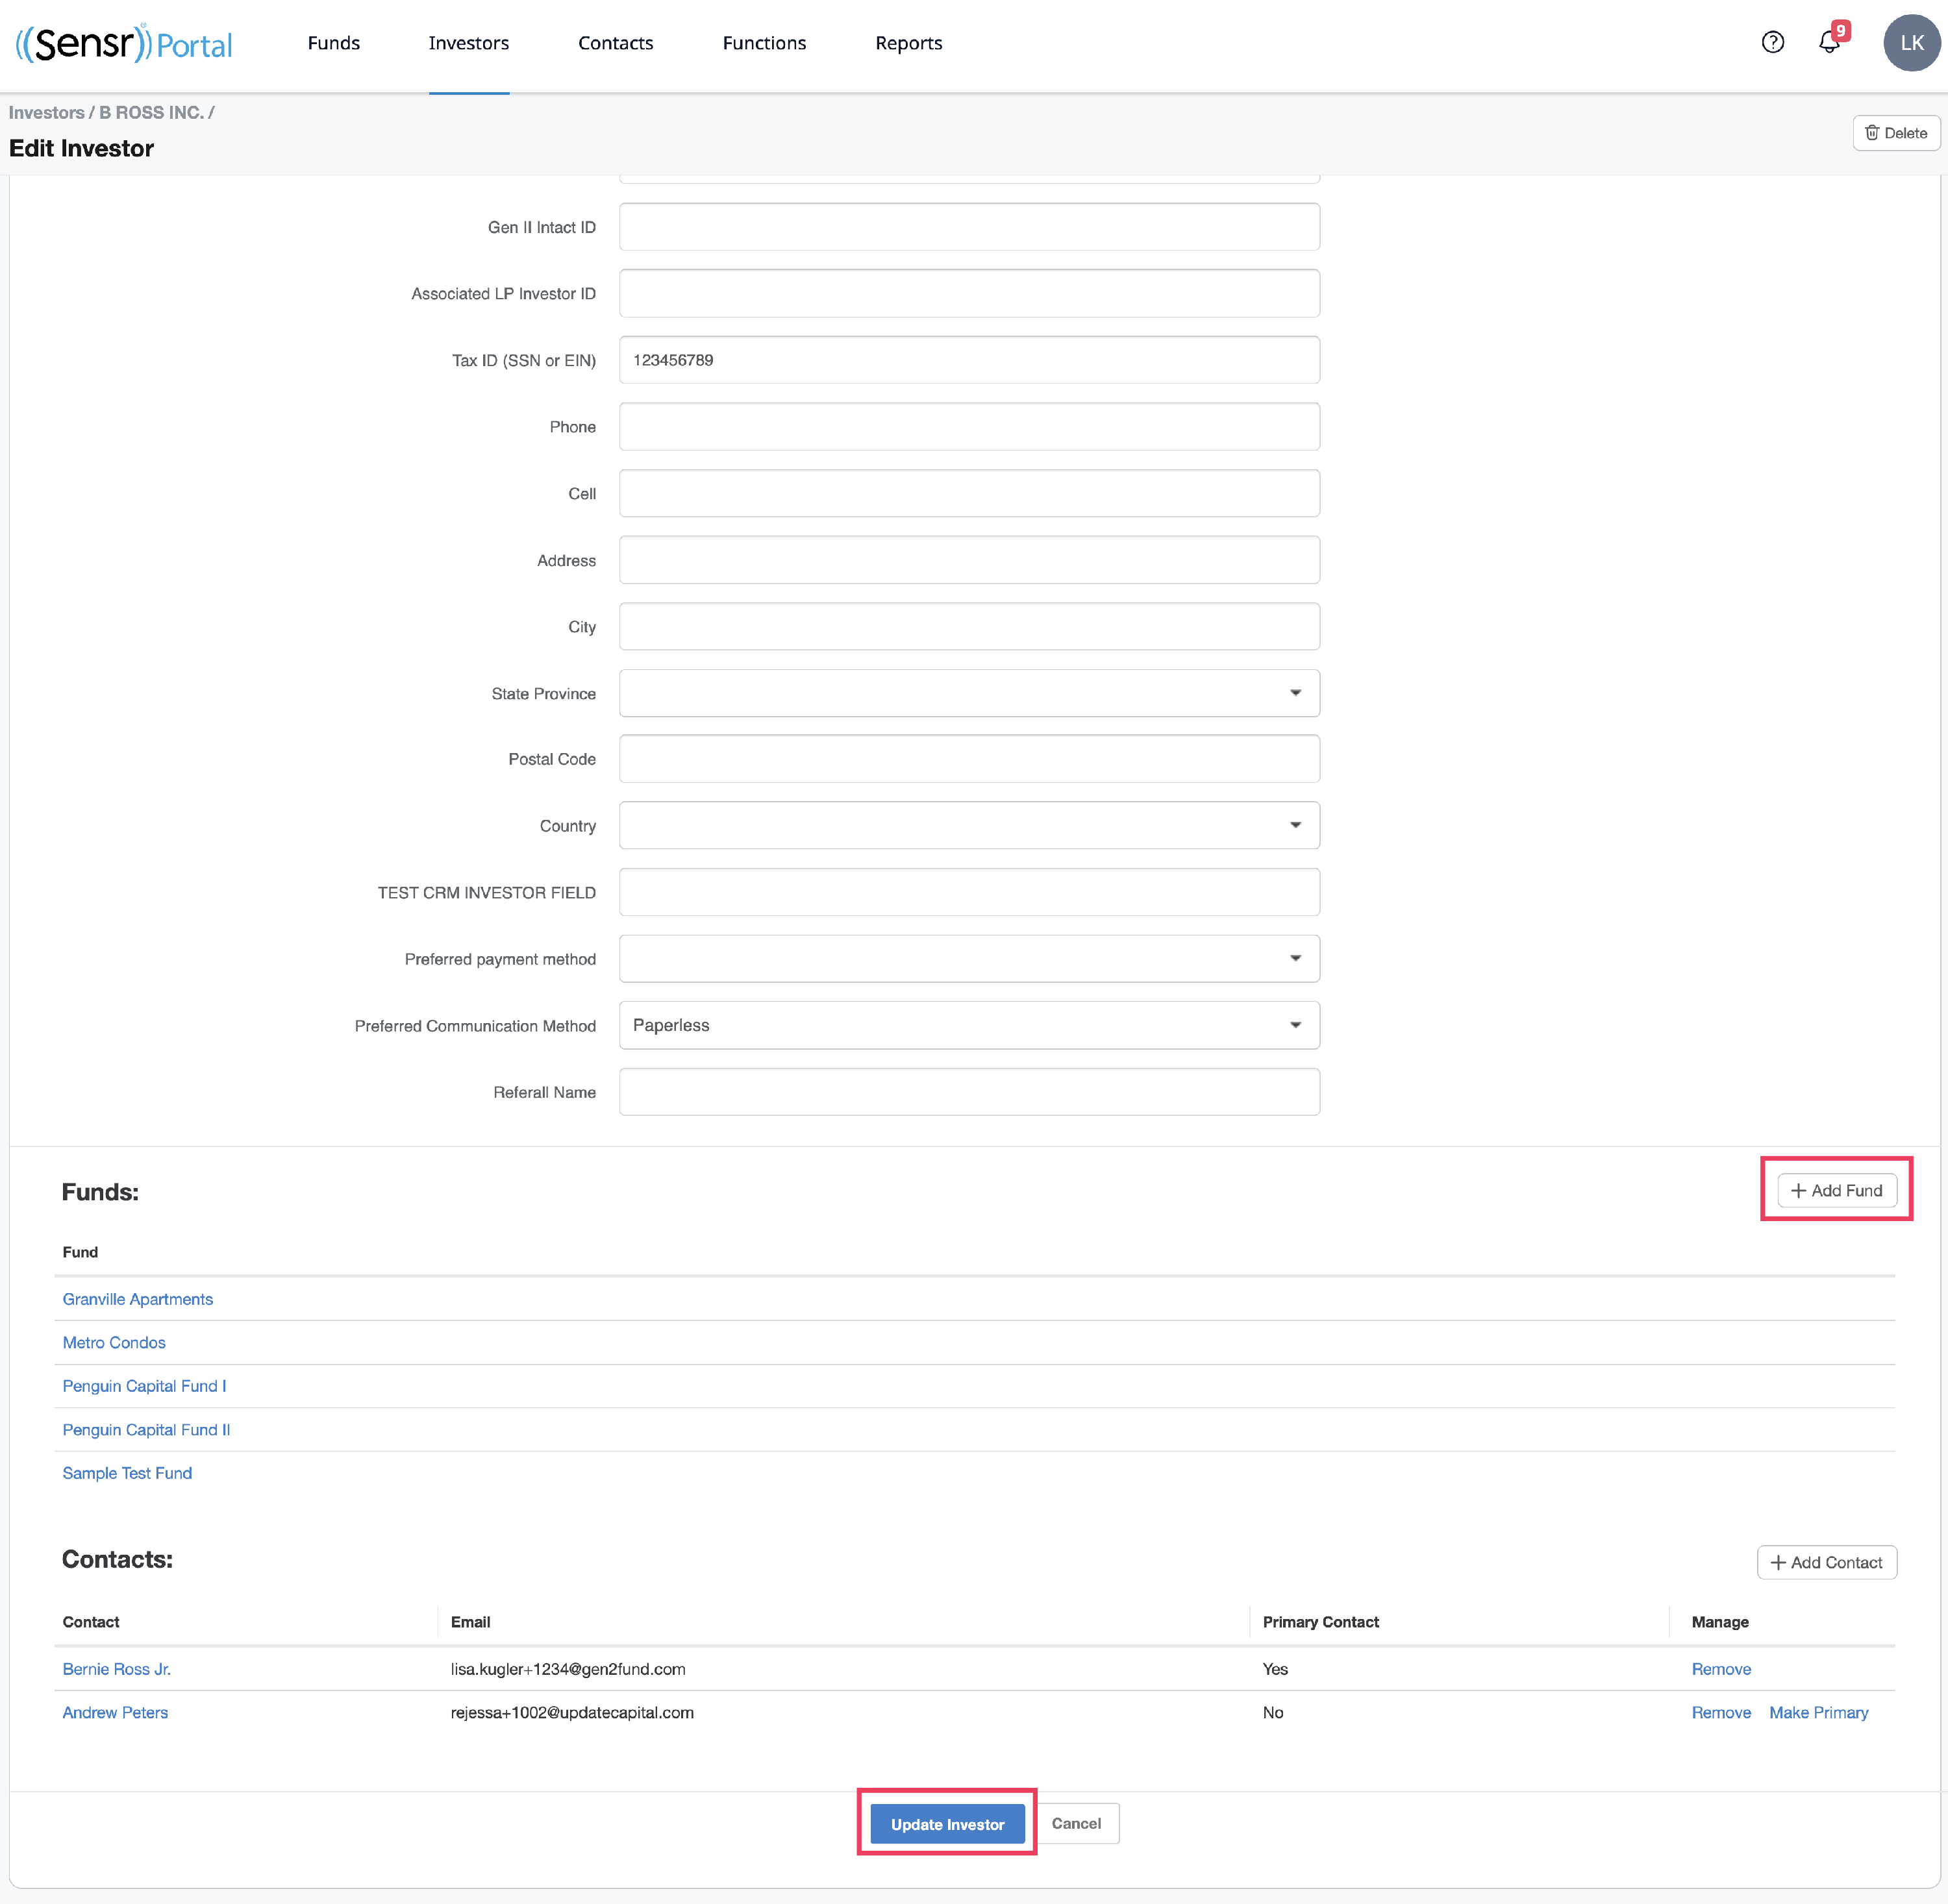
Task: Click the Update Investor button
Action: tap(947, 1824)
